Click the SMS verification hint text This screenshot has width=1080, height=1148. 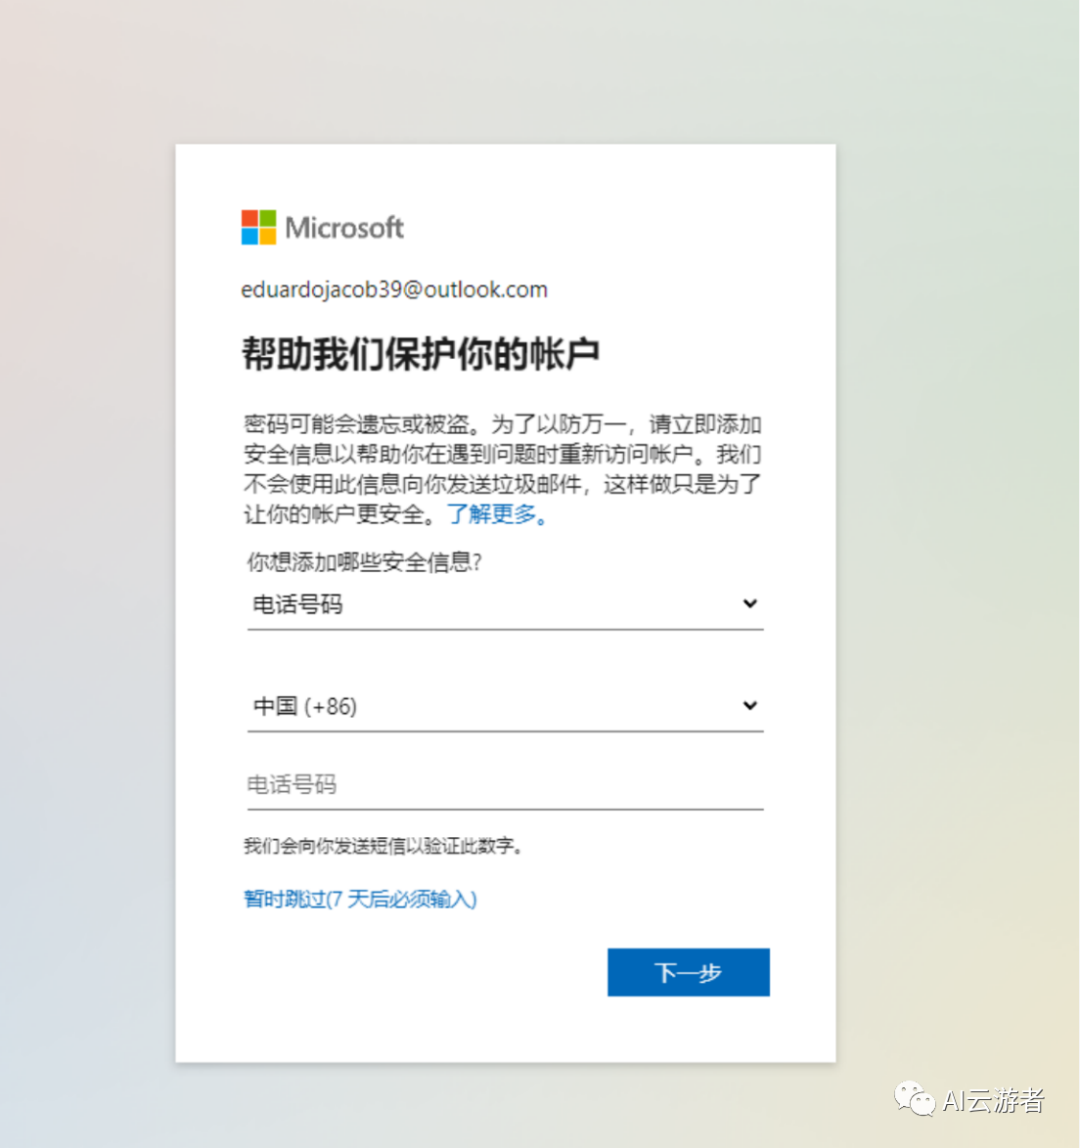[x=383, y=846]
